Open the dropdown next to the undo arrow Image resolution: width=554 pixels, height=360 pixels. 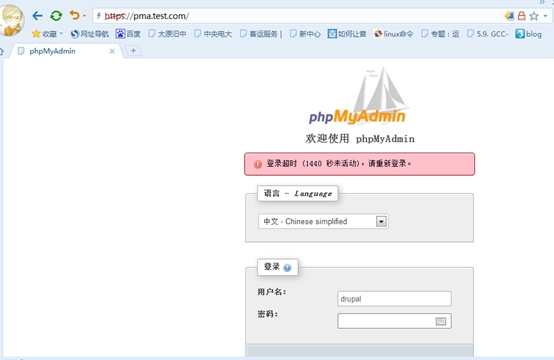(84, 16)
